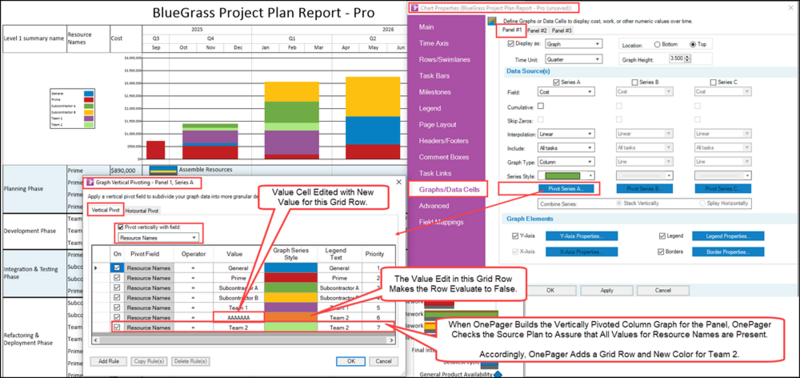The image size is (800, 378).
Task: Toggle the Y-Axis checkbox
Action: pos(515,236)
